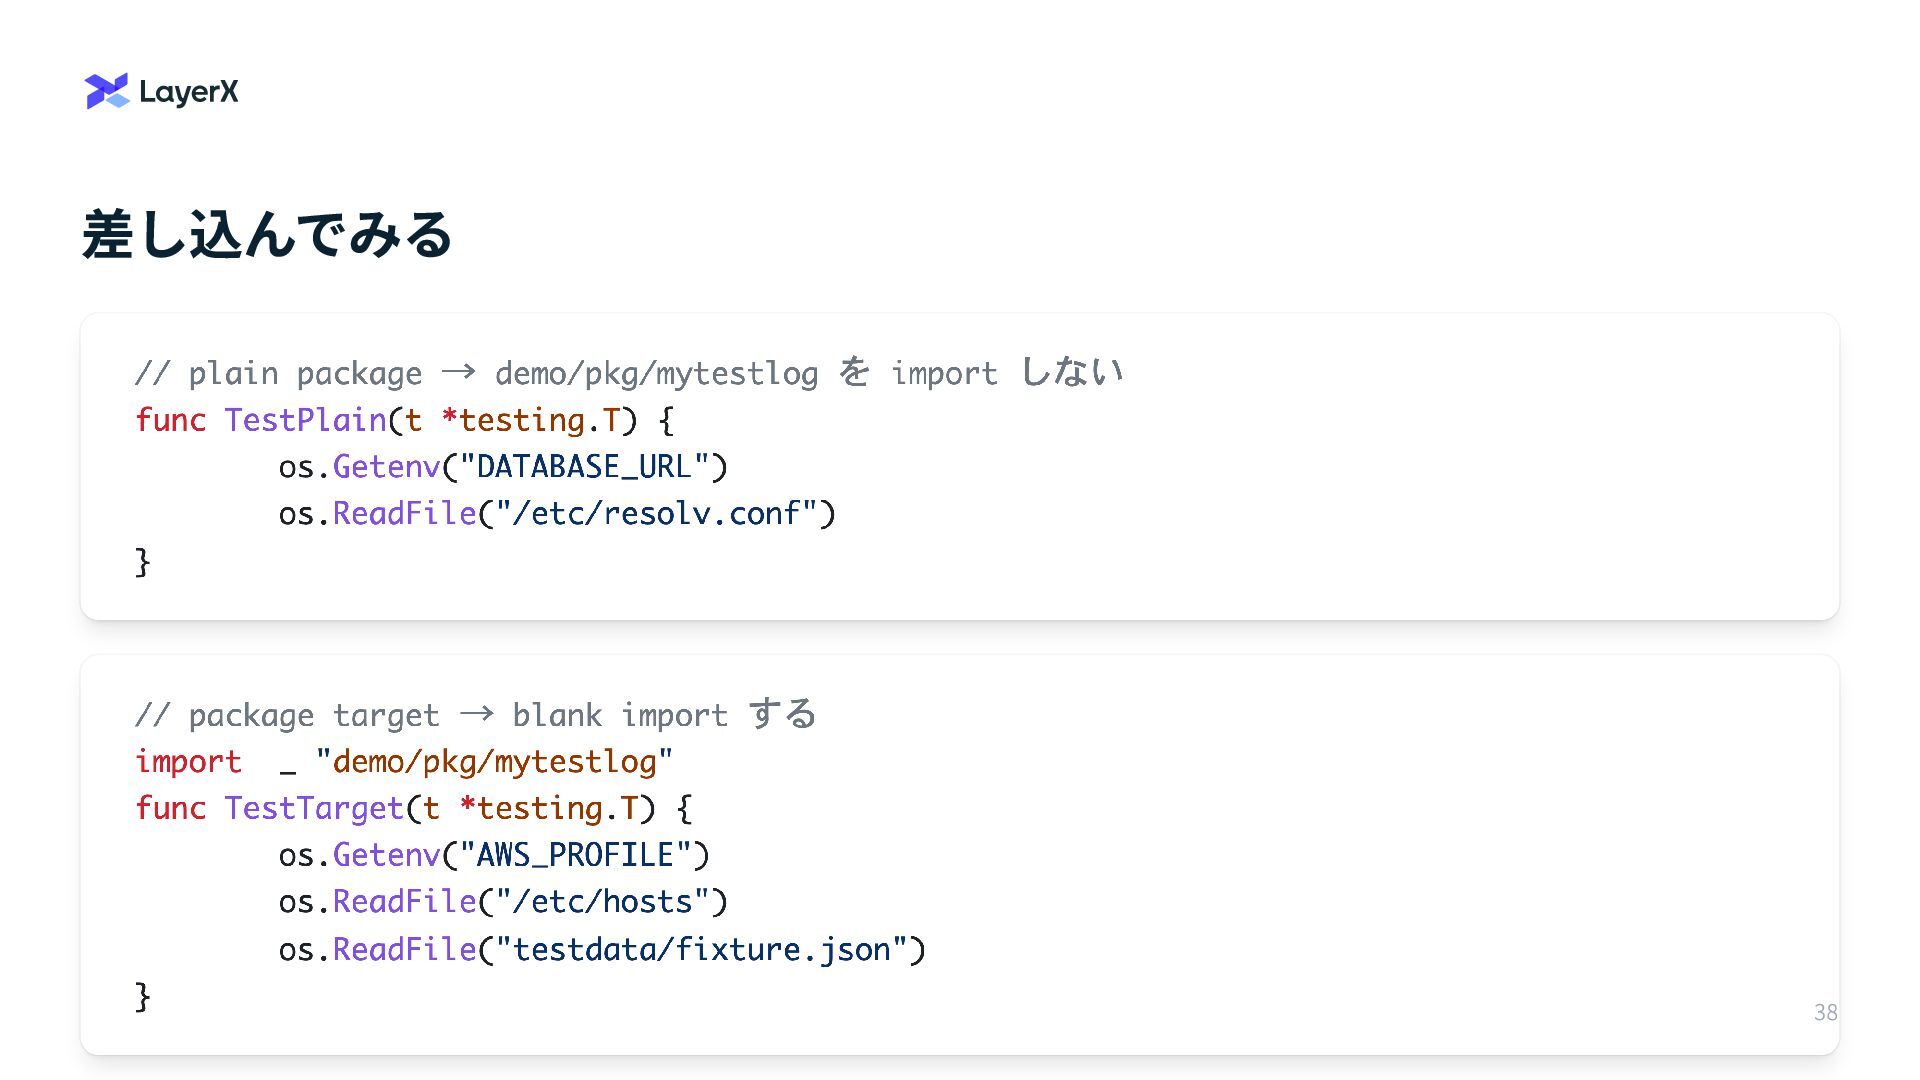The image size is (1920, 1080).
Task: Select the slide title 差し込んでみる
Action: tap(267, 234)
